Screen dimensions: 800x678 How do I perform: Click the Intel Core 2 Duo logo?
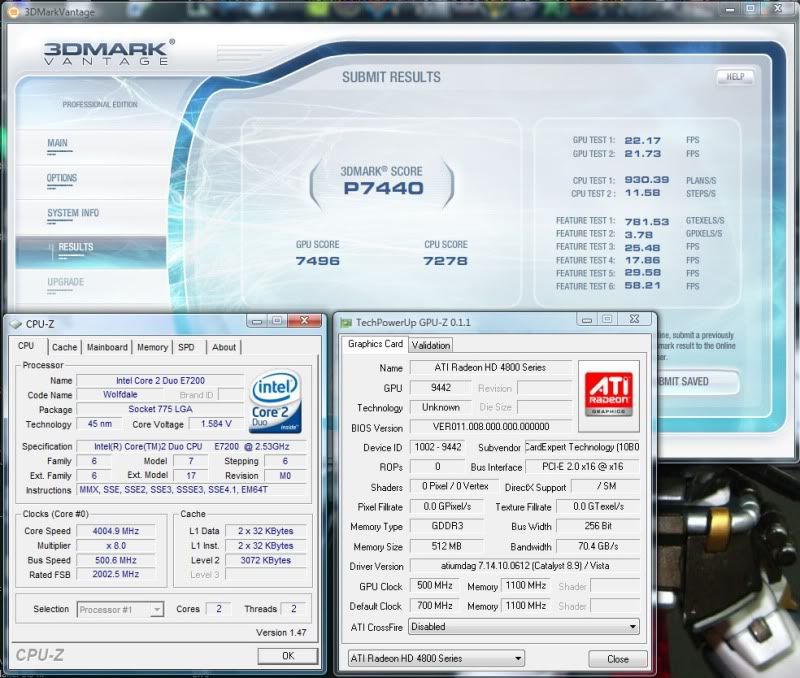pyautogui.click(x=276, y=404)
